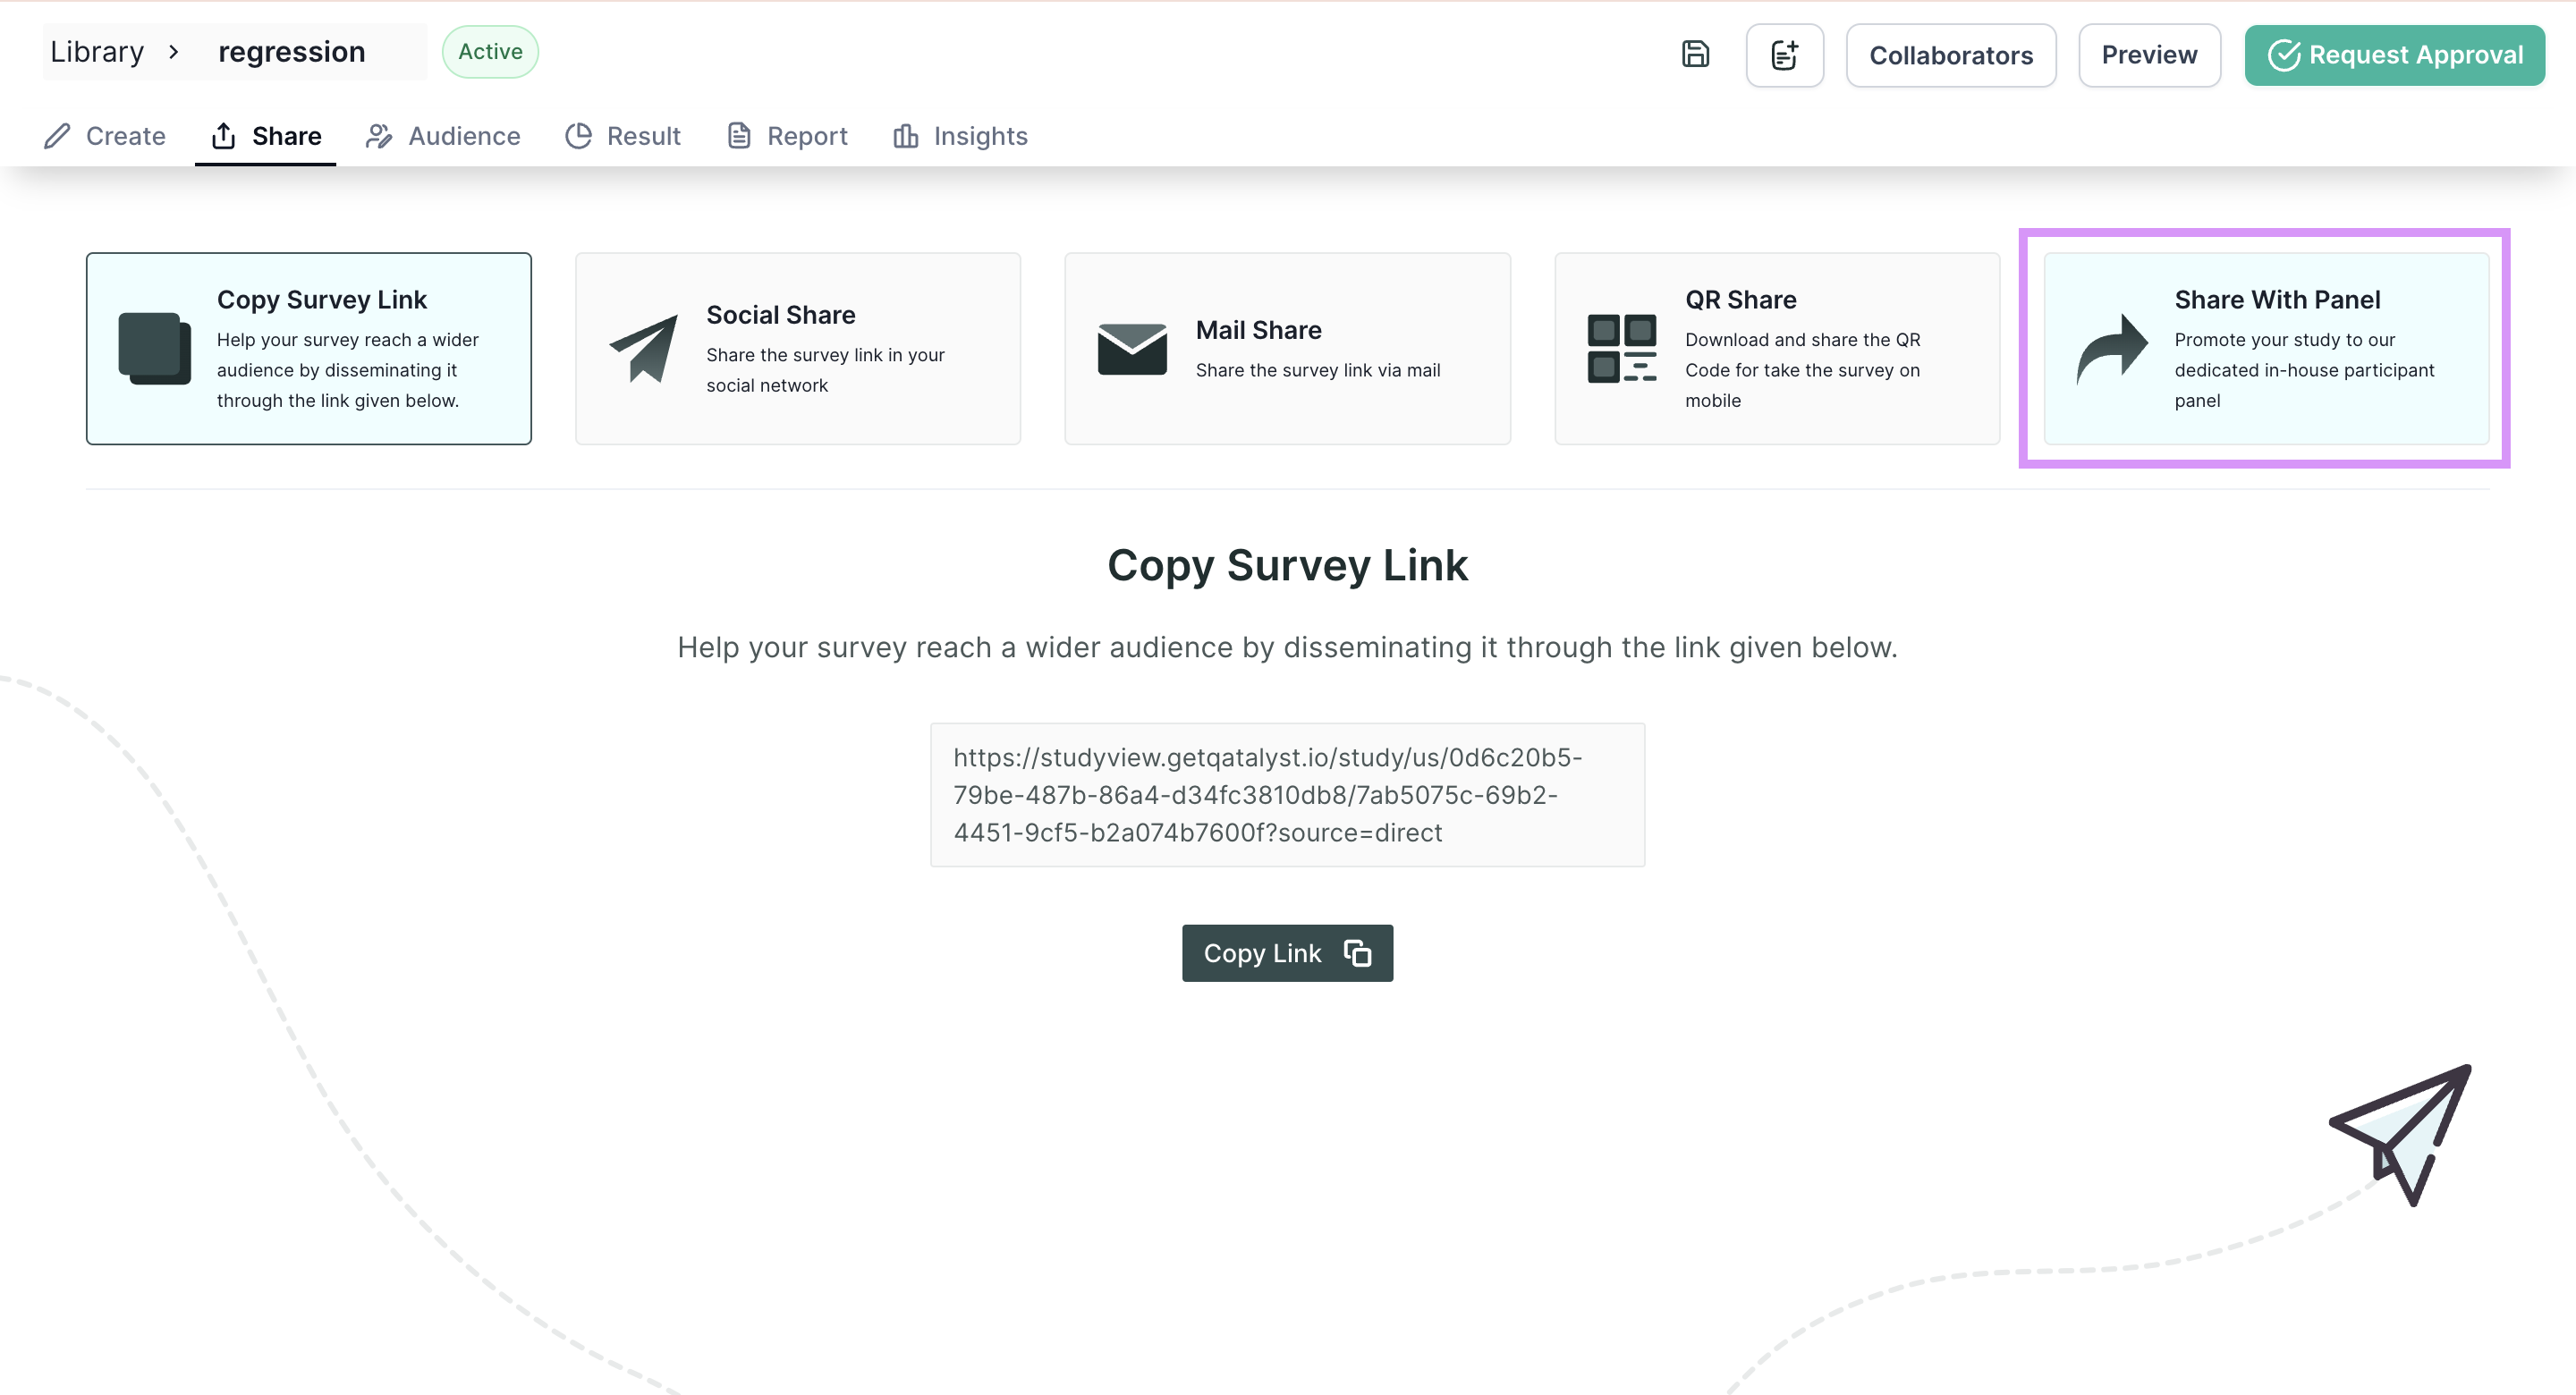Viewport: 2576px width, 1395px height.
Task: Click the survey URL text box
Action: pyautogui.click(x=1287, y=795)
